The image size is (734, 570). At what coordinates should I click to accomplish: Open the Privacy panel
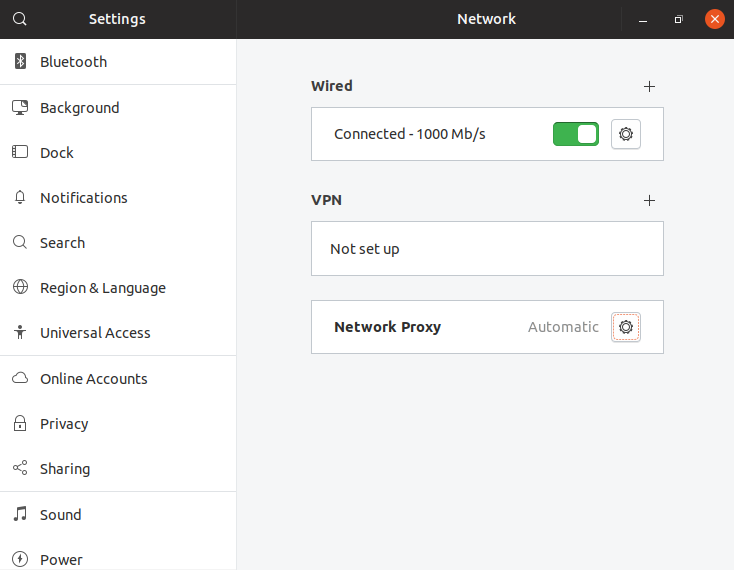pyautogui.click(x=118, y=424)
